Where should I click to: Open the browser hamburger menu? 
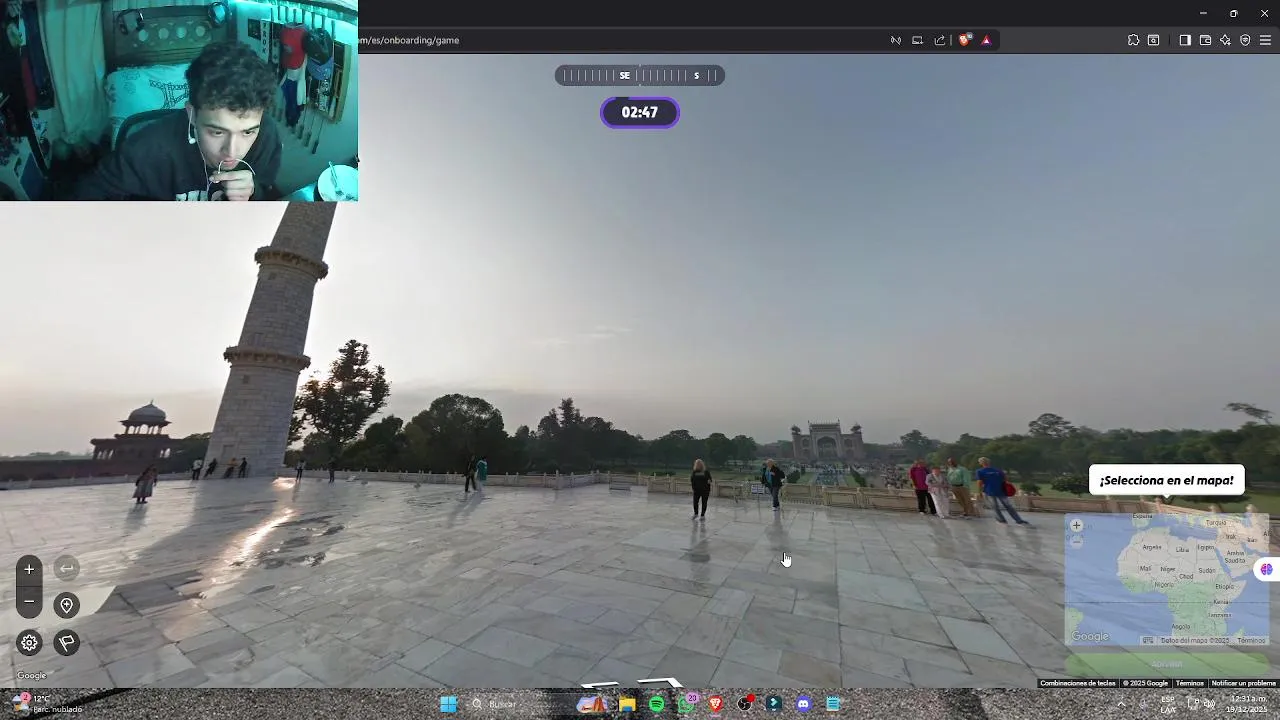pos(1265,40)
